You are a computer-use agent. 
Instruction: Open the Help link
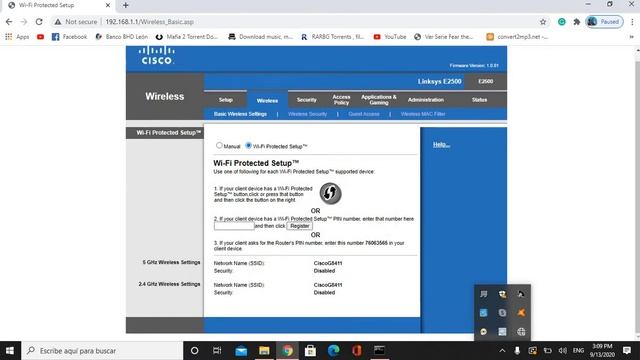click(x=441, y=144)
